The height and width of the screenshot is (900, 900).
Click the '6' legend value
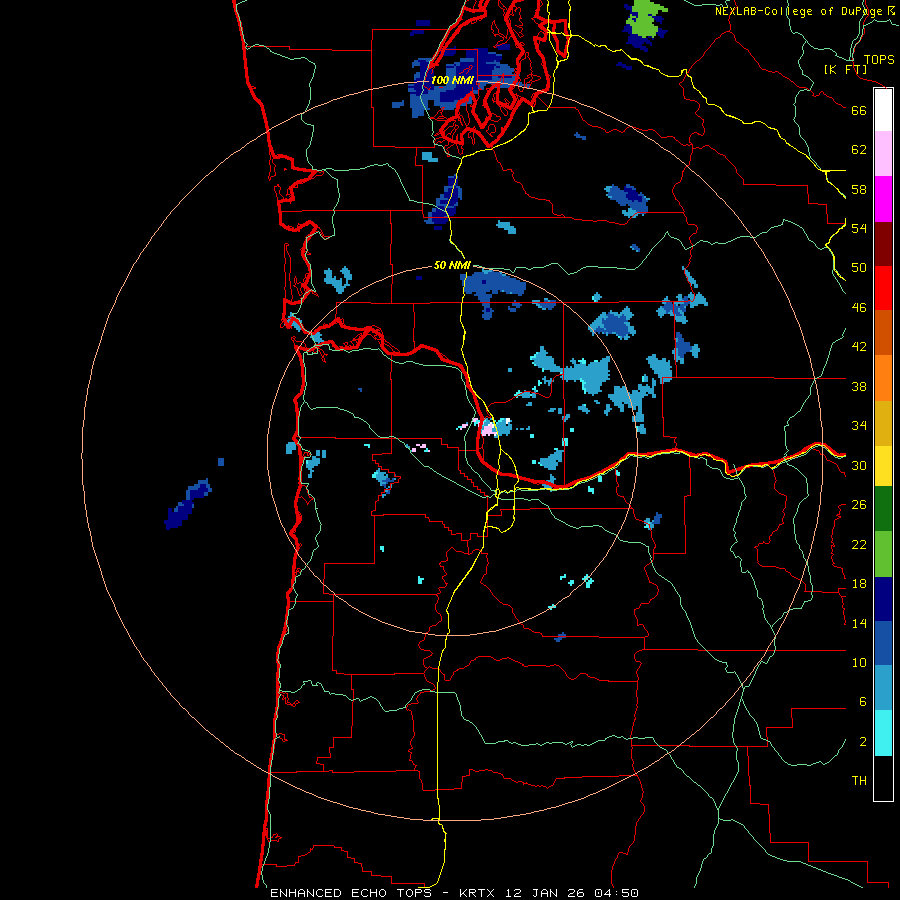(x=863, y=702)
